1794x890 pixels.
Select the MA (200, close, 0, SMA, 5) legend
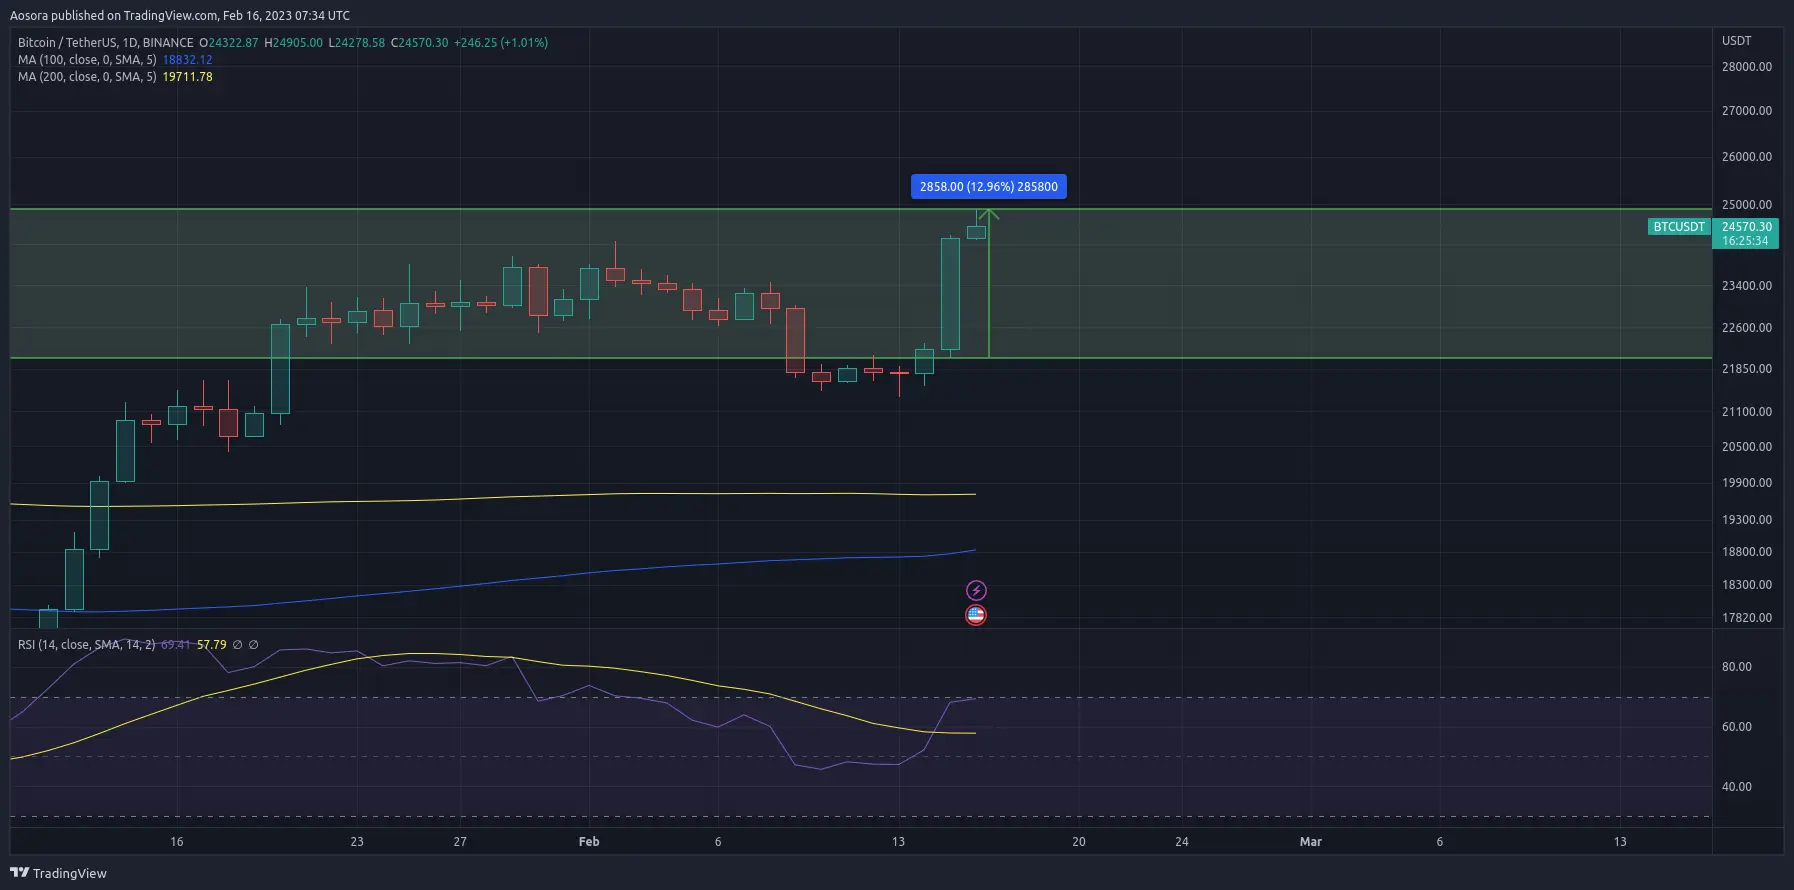click(x=87, y=77)
